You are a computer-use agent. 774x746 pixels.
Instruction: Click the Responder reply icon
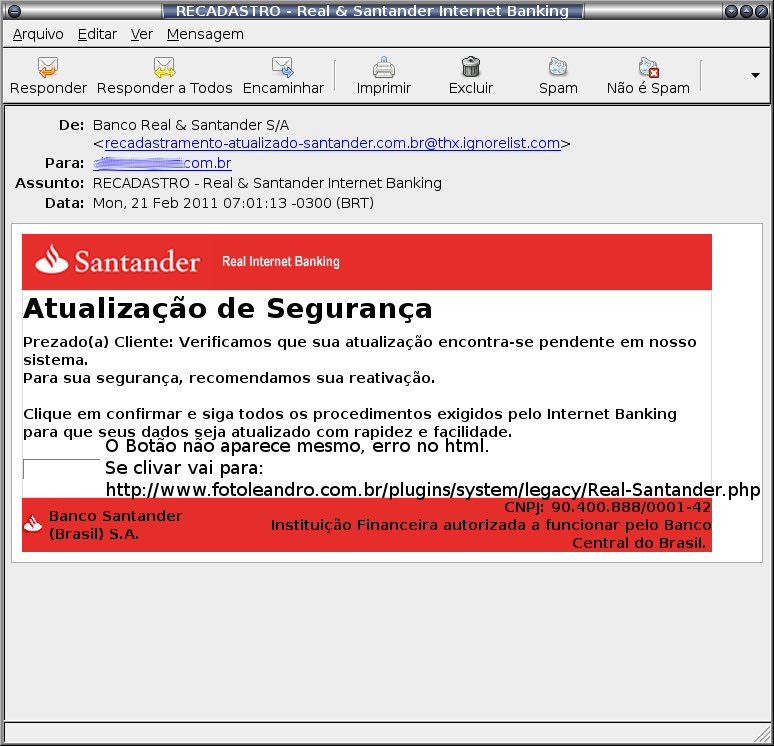tap(48, 67)
